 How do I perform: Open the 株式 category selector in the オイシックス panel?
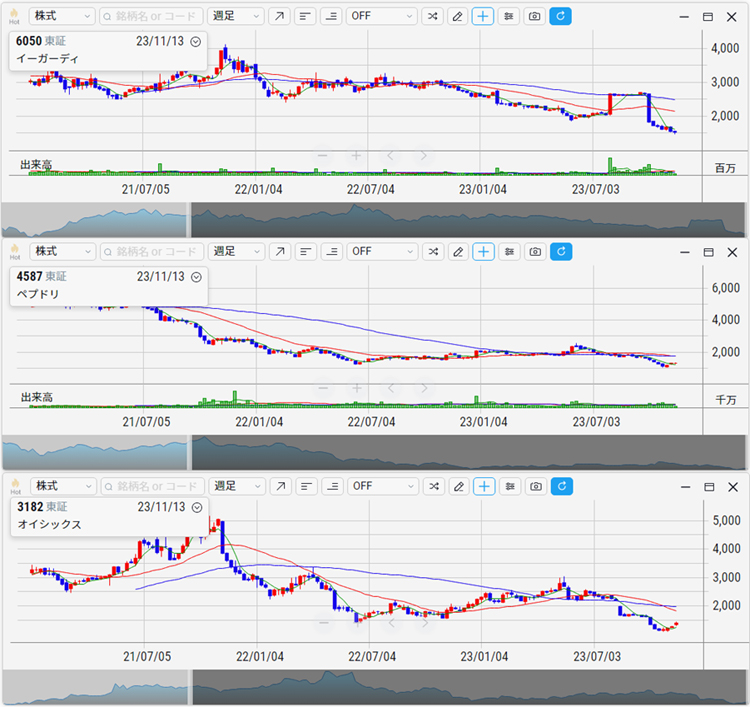62,486
